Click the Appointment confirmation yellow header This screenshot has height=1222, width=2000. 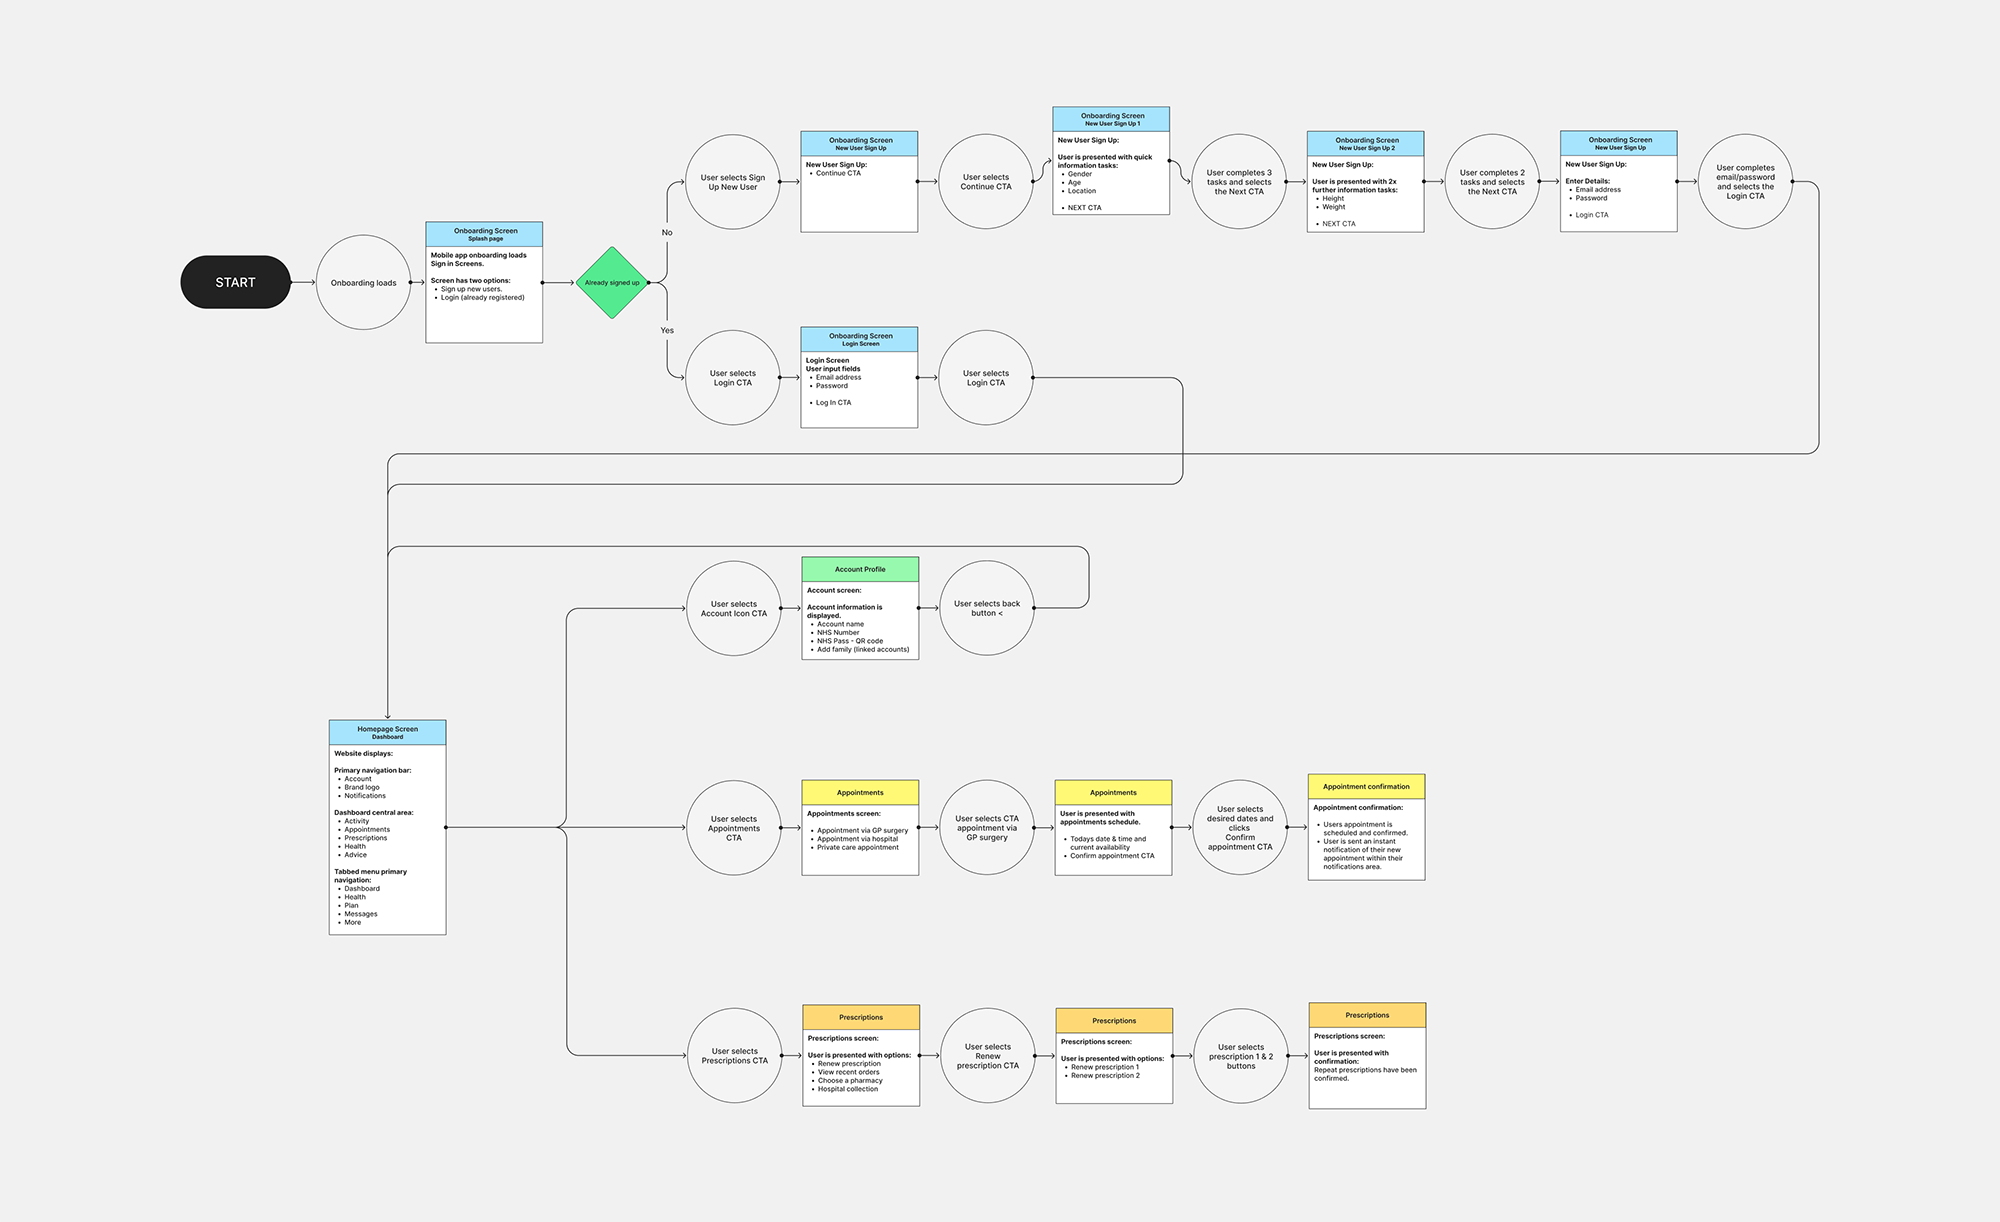pos(1366,786)
